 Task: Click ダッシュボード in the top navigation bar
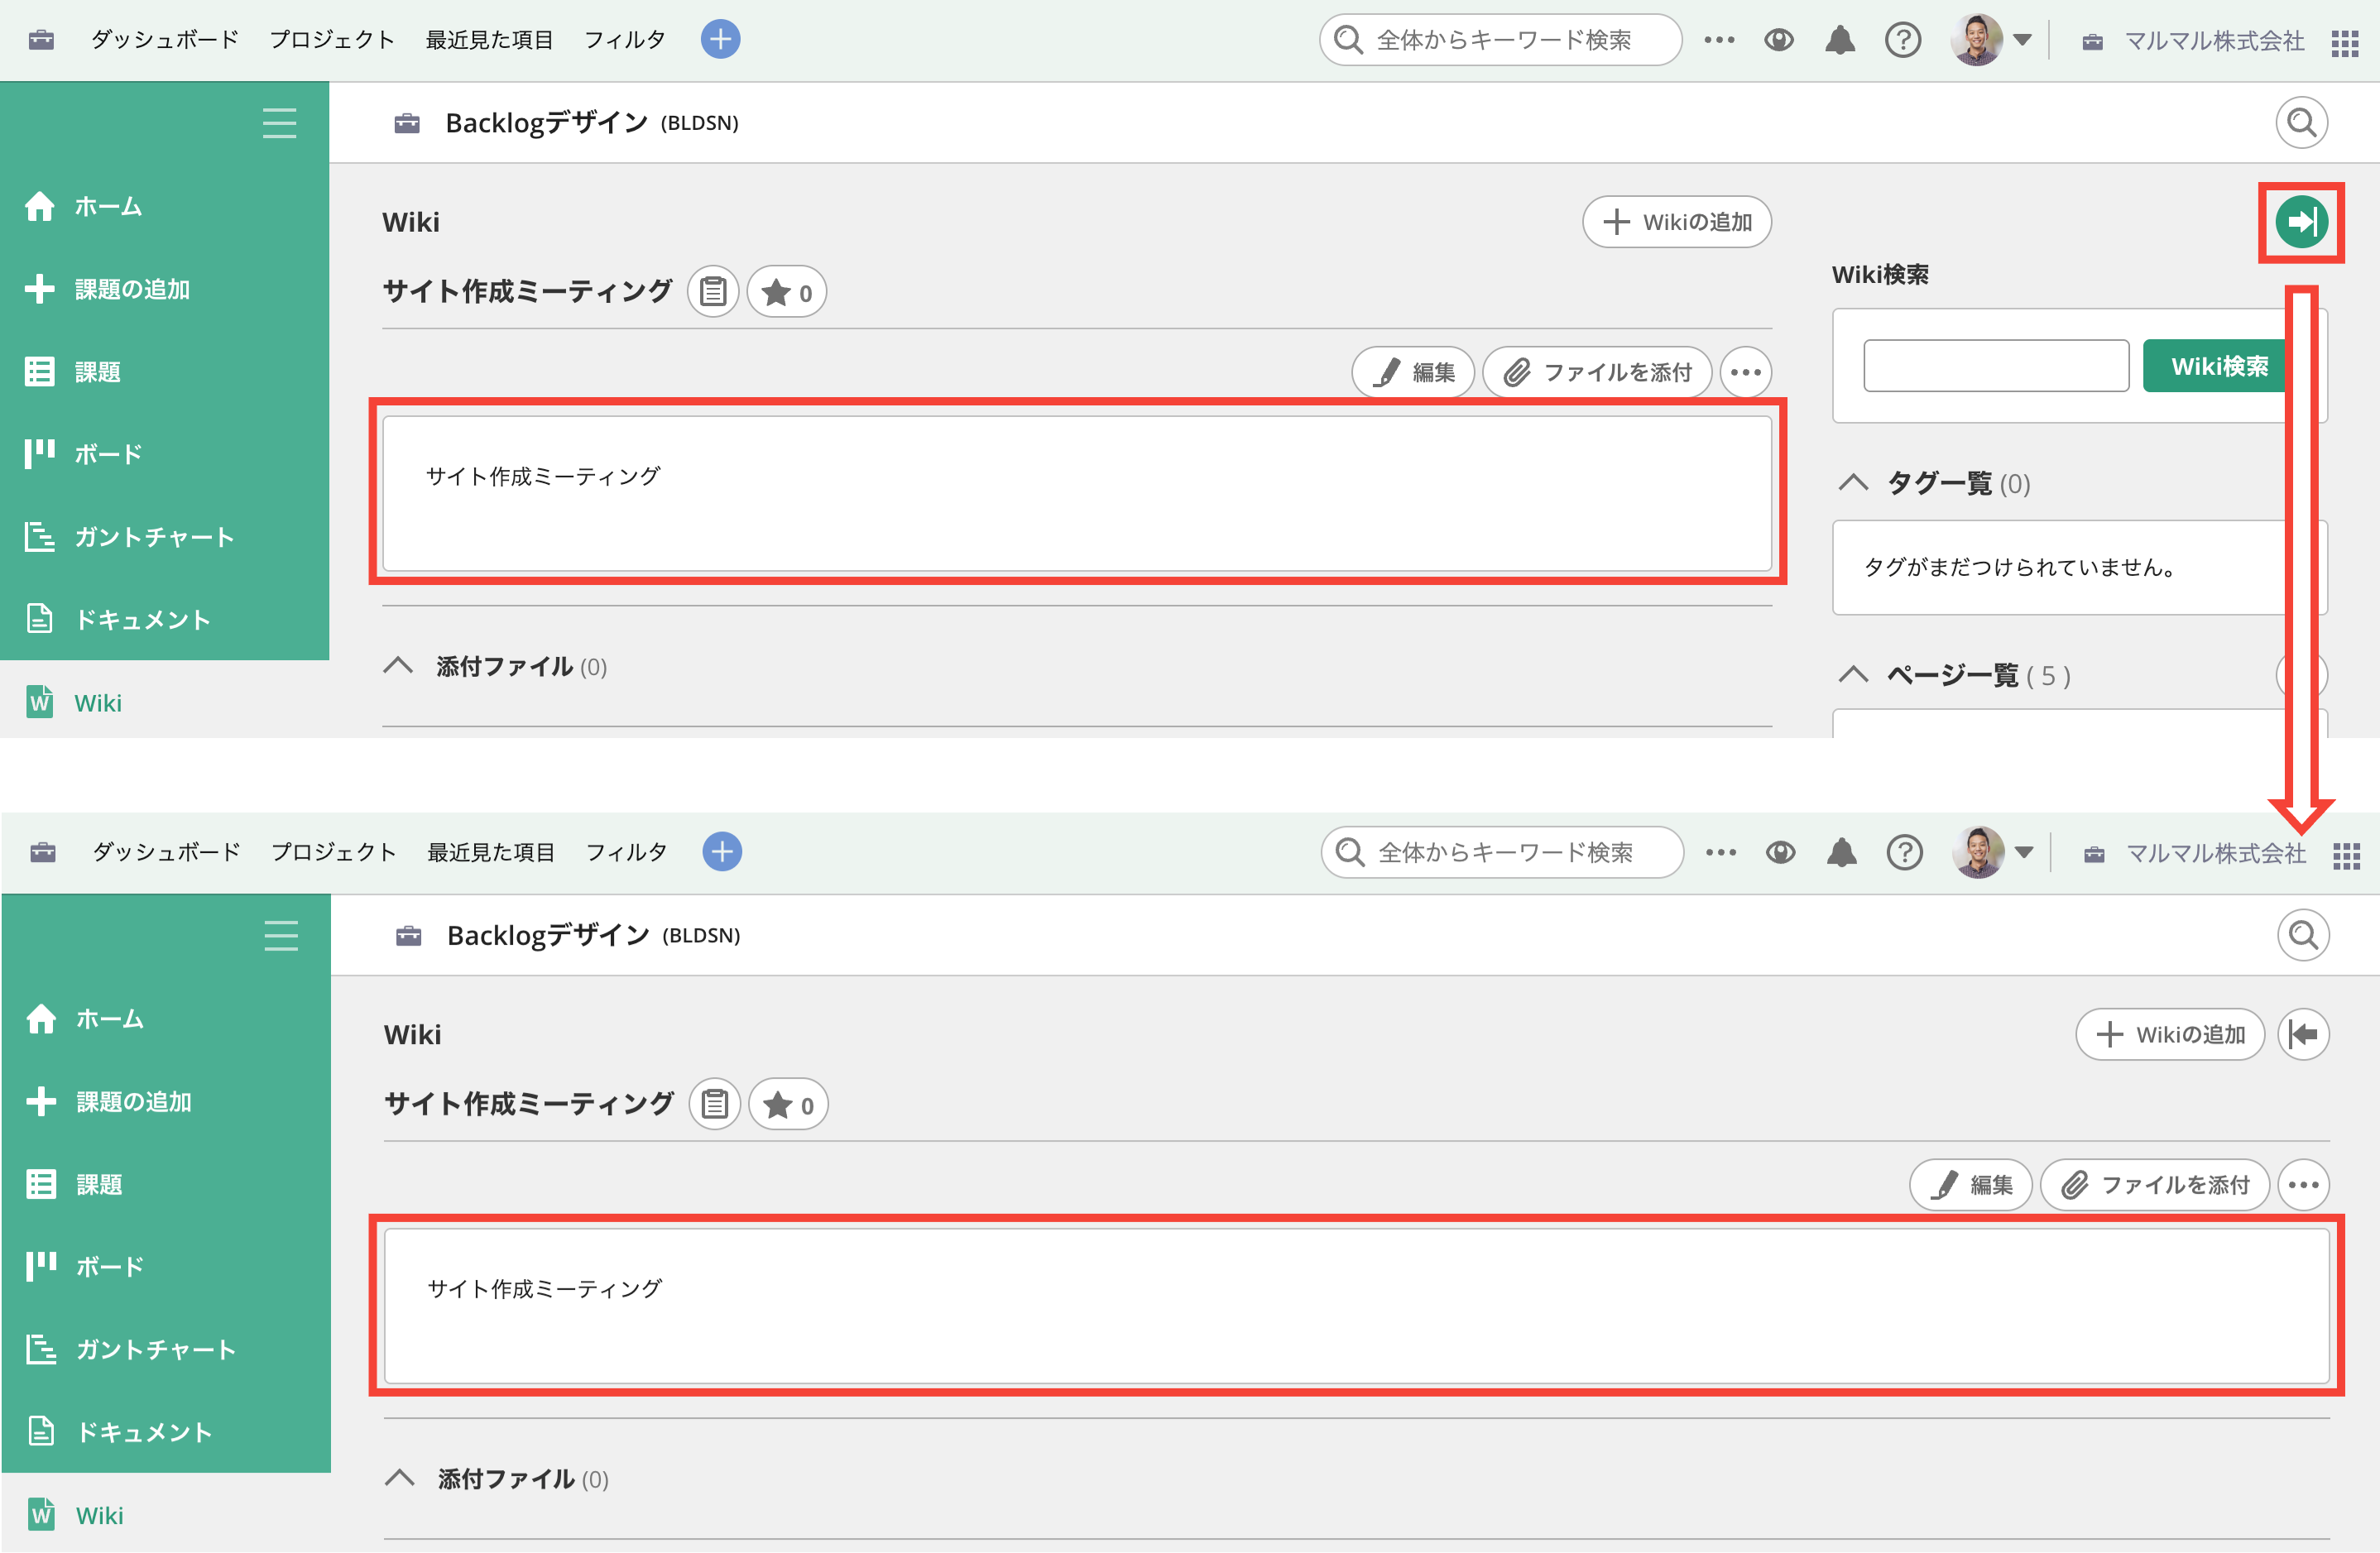165,40
